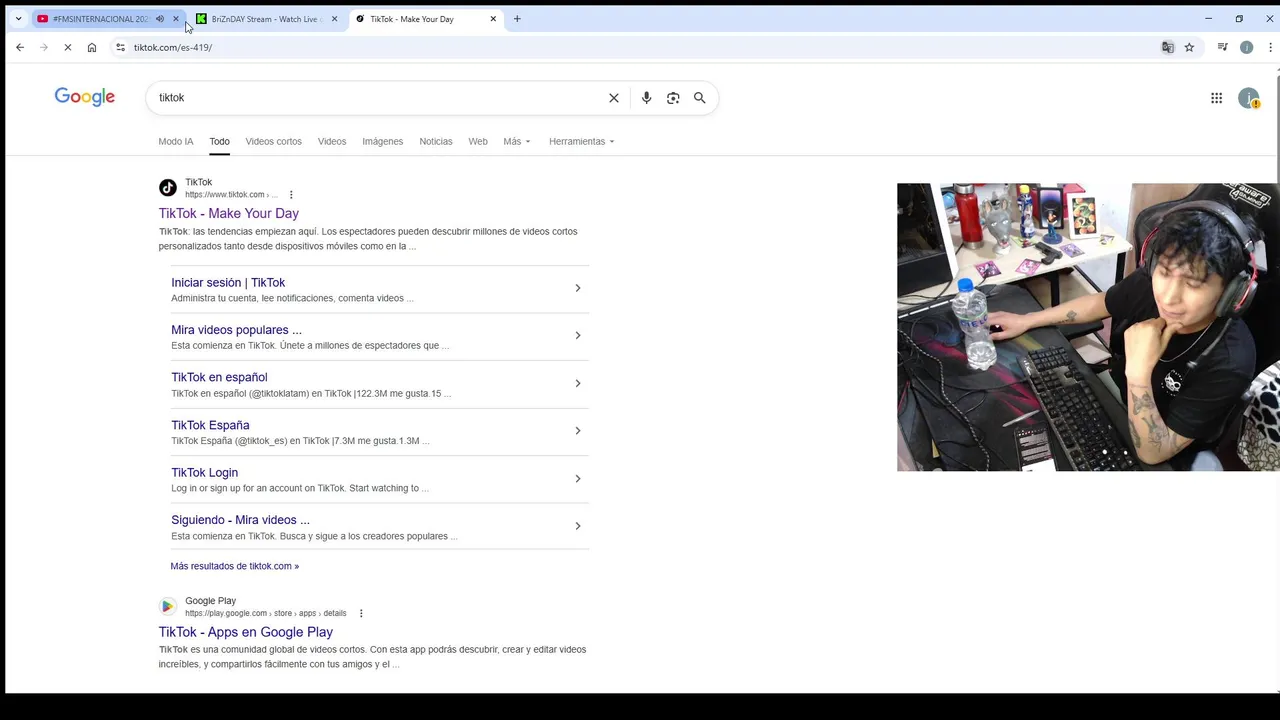1280x720 pixels.
Task: Open the Chrome profile avatar
Action: [x=1246, y=47]
